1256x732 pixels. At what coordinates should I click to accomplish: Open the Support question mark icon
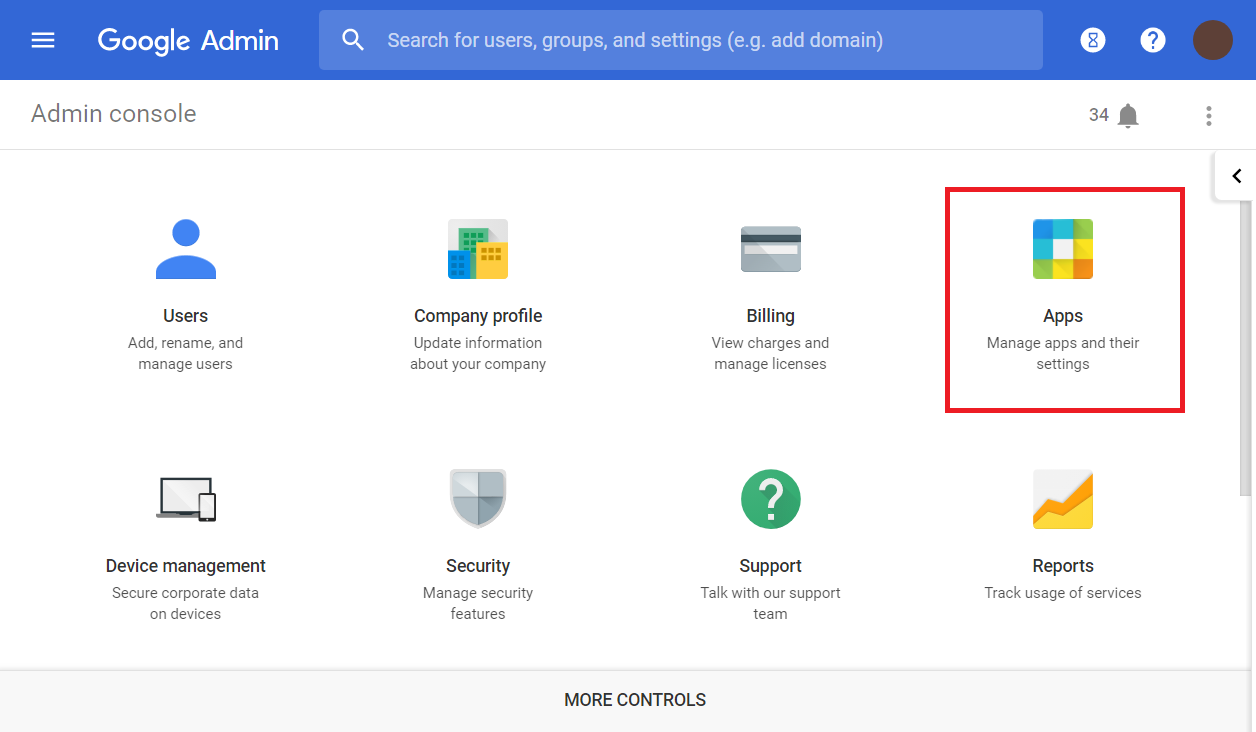click(x=770, y=499)
